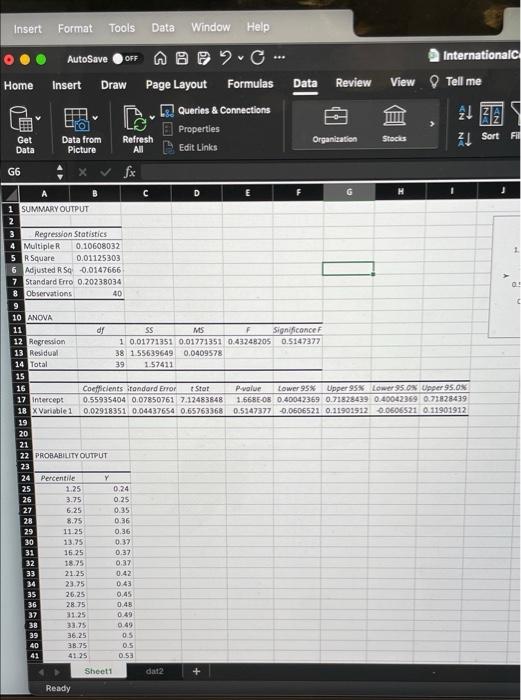Click the SUMMARY OUTPUT cell

[55, 209]
